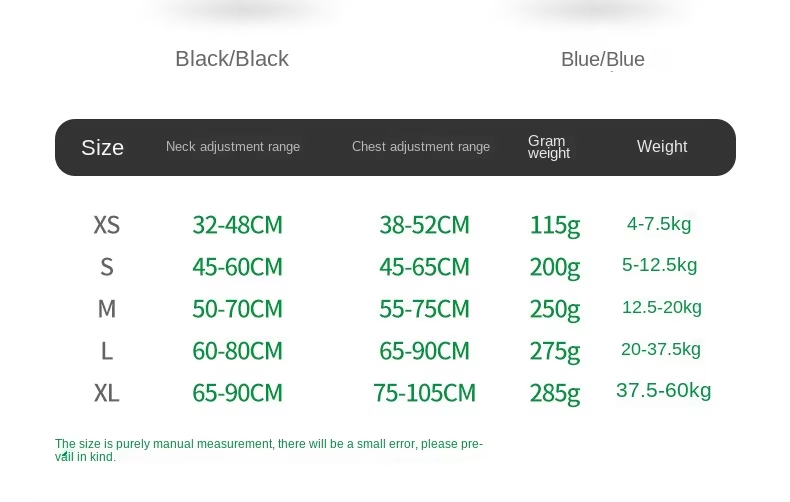Click the 37.5-60kg weight value
790x502 pixels.
coord(664,390)
